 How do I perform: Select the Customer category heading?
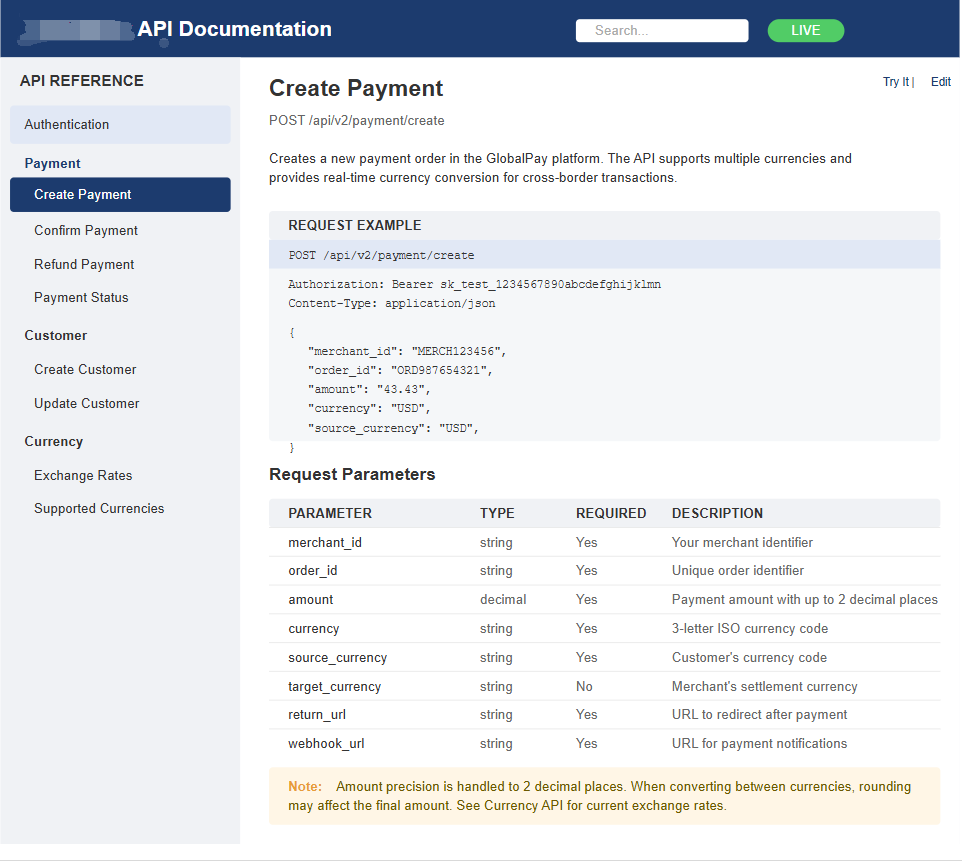pyautogui.click(x=56, y=336)
